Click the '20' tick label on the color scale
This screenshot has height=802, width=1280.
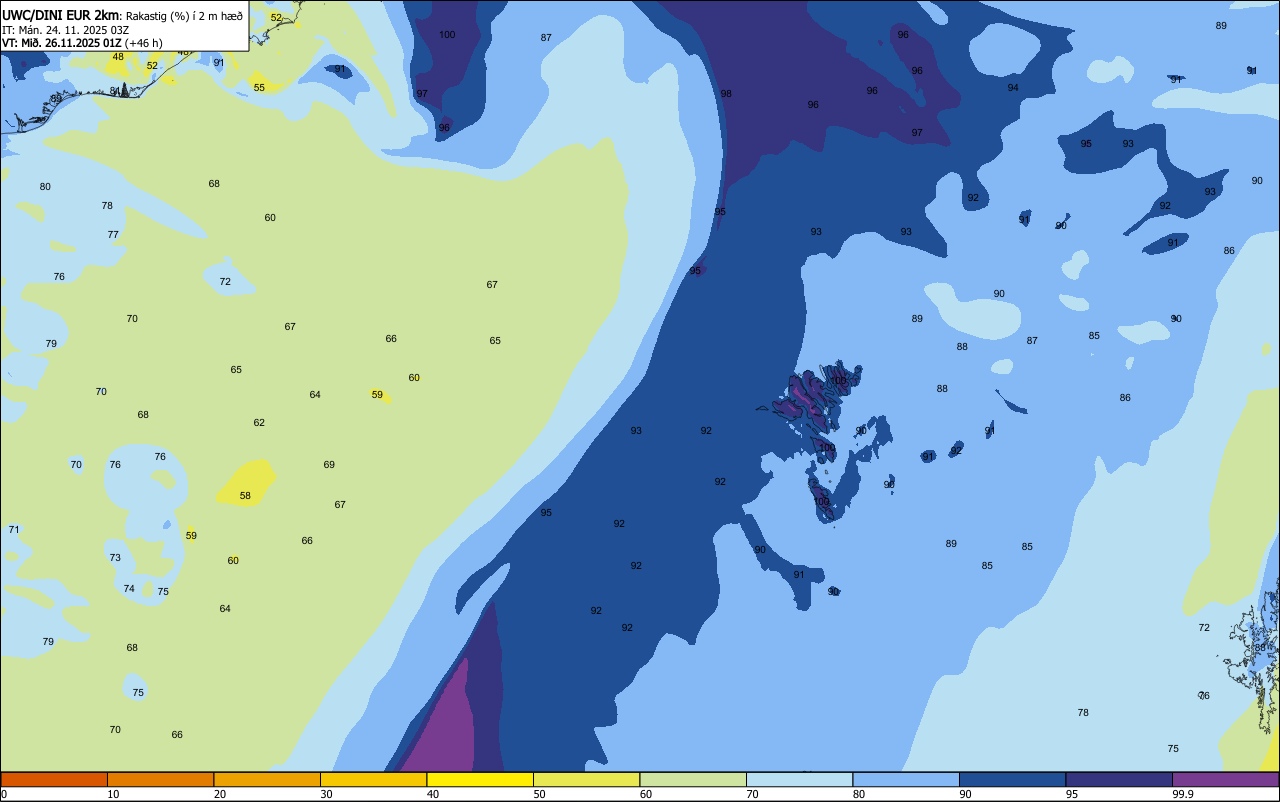click(220, 794)
